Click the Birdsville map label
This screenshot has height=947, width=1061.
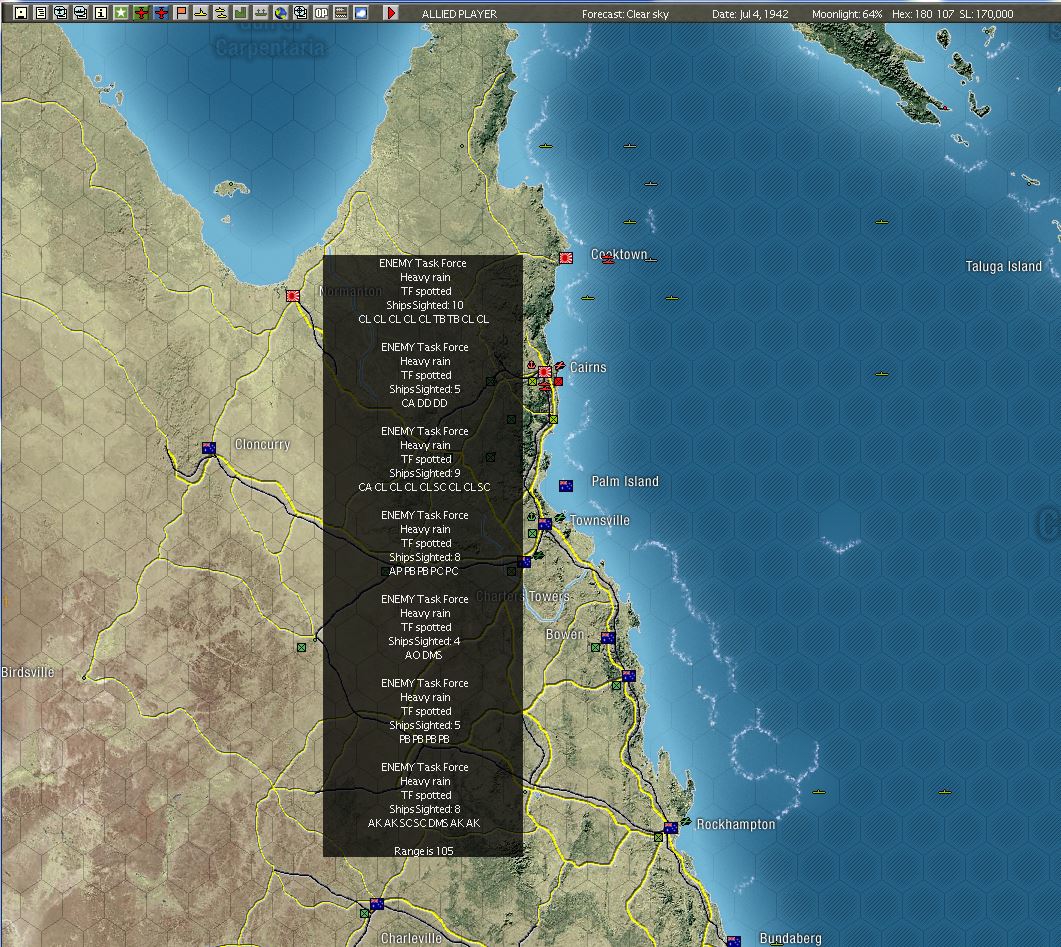click(x=28, y=672)
